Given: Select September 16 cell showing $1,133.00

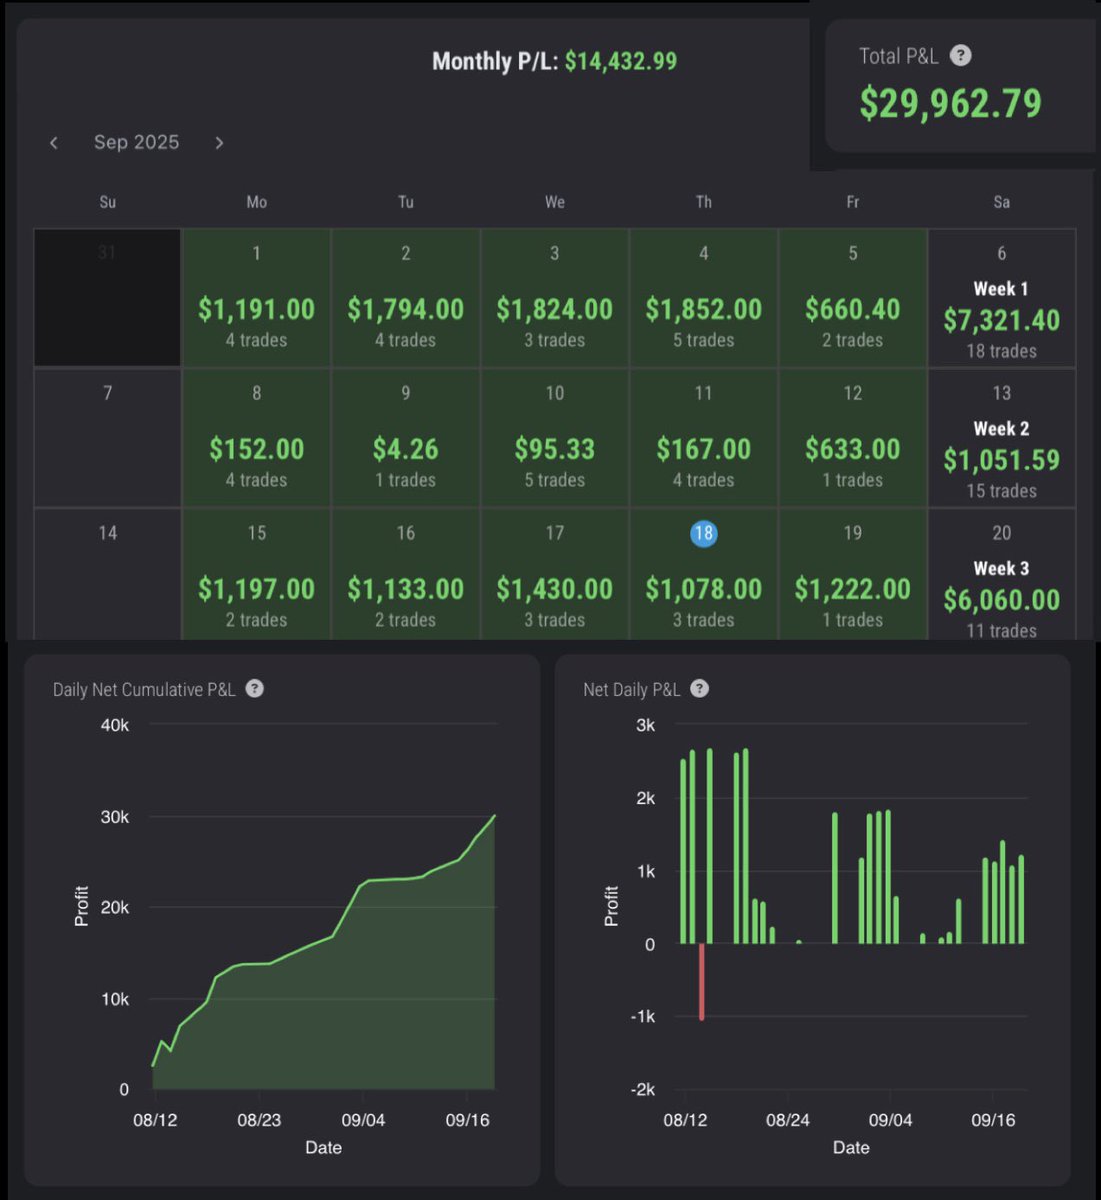Looking at the screenshot, I should (x=406, y=574).
